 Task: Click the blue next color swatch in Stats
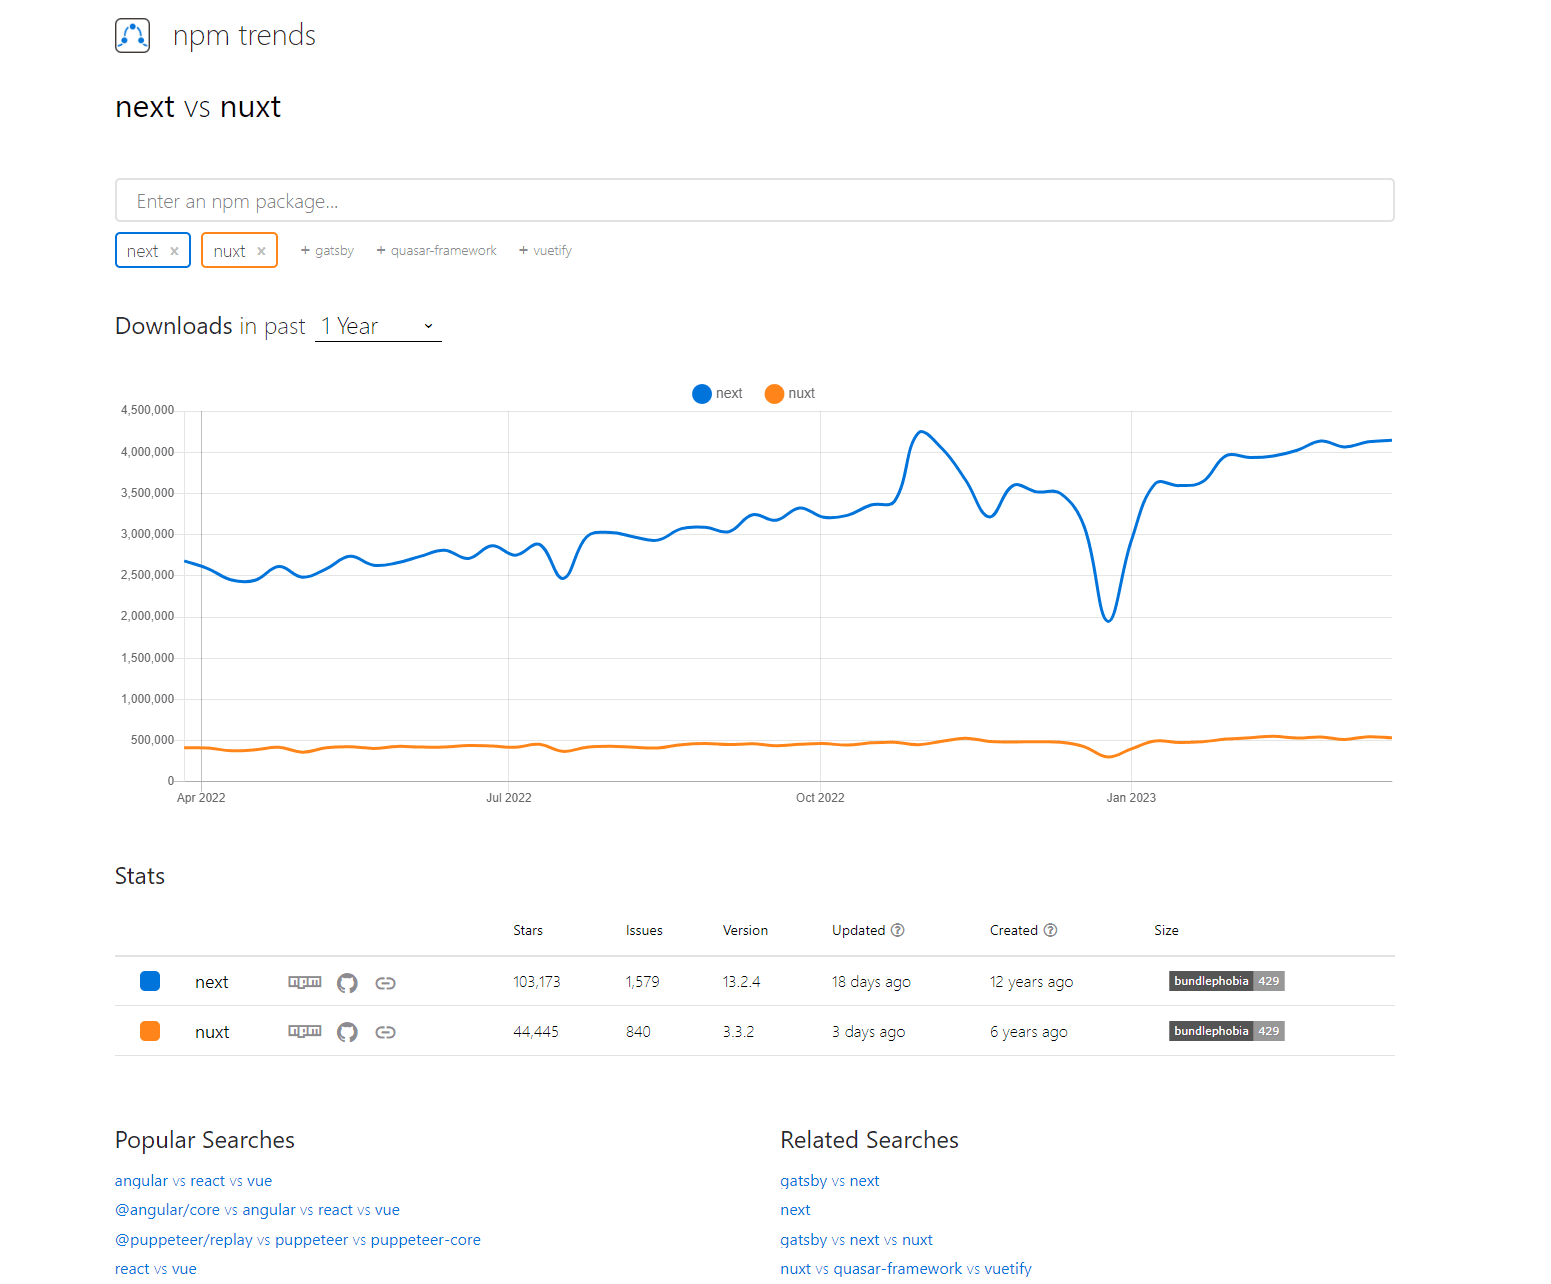click(x=150, y=981)
